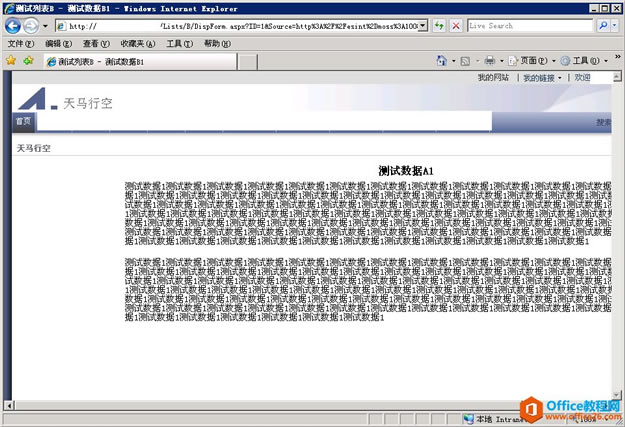625x427 pixels.
Task: Click the vertical scrollbar up arrow
Action: 617,76
